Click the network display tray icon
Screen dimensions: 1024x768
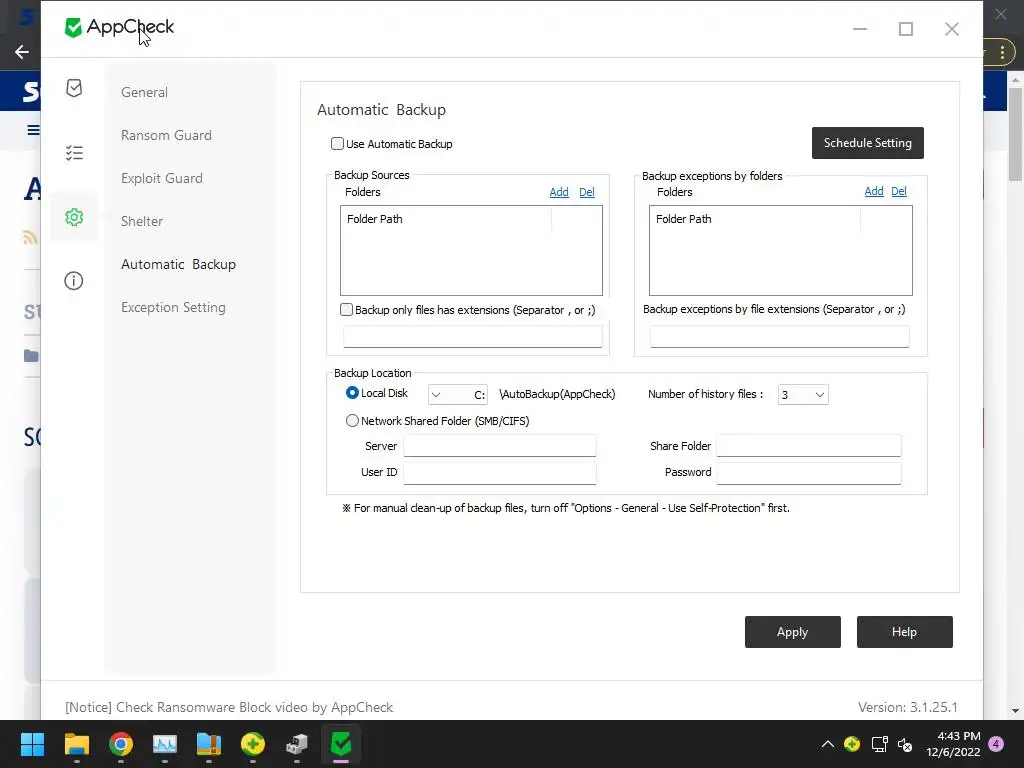pyautogui.click(x=879, y=744)
